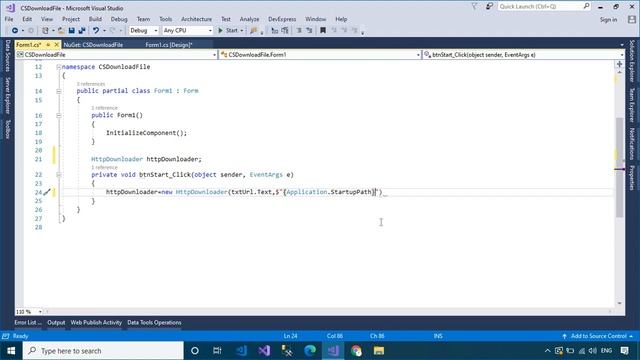Click the split editor icon above scrollbar

(x=620, y=64)
